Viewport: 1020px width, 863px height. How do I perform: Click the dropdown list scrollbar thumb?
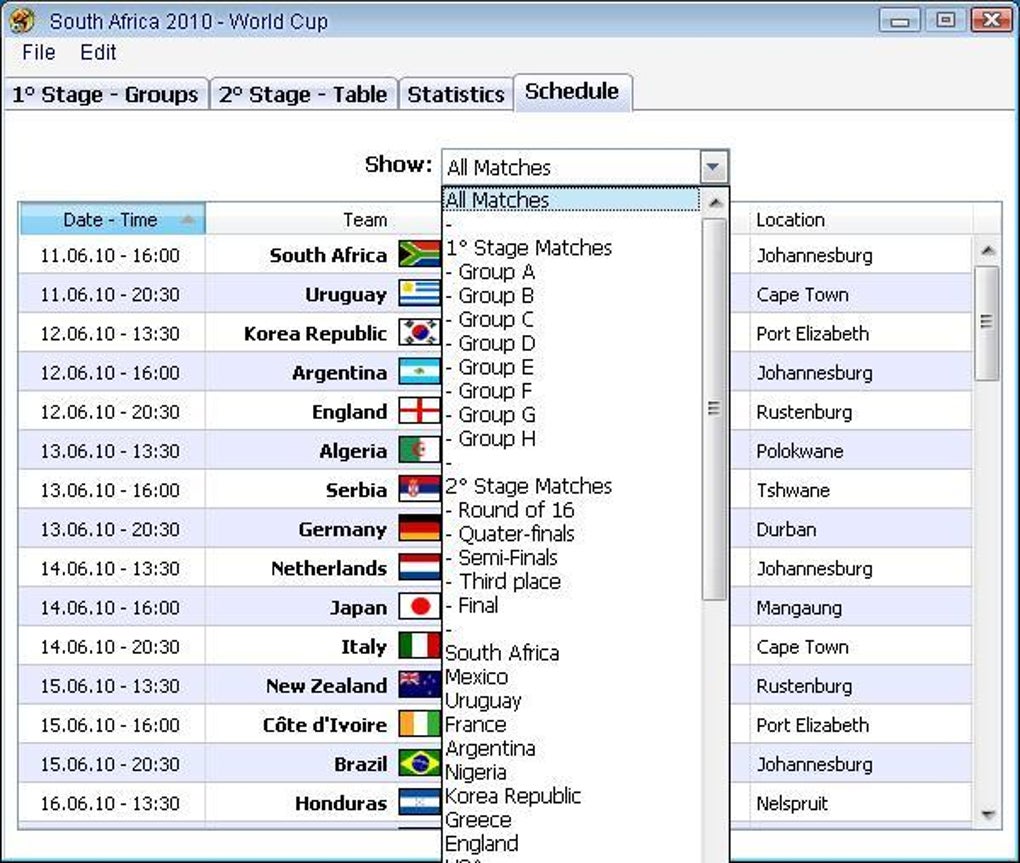tap(714, 408)
